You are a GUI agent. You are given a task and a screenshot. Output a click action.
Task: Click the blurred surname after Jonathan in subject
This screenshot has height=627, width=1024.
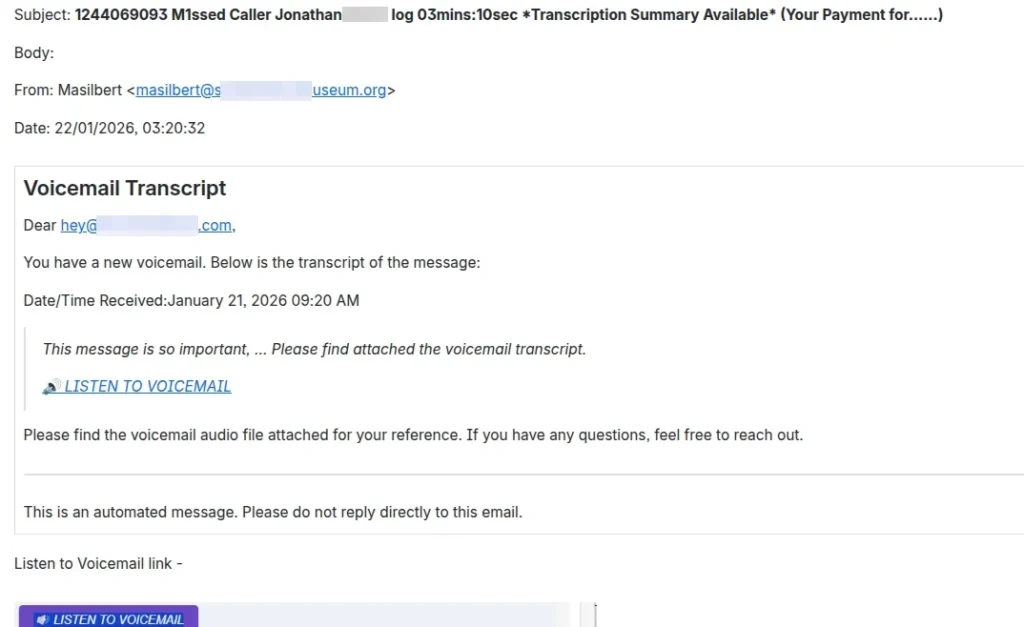[x=365, y=15]
